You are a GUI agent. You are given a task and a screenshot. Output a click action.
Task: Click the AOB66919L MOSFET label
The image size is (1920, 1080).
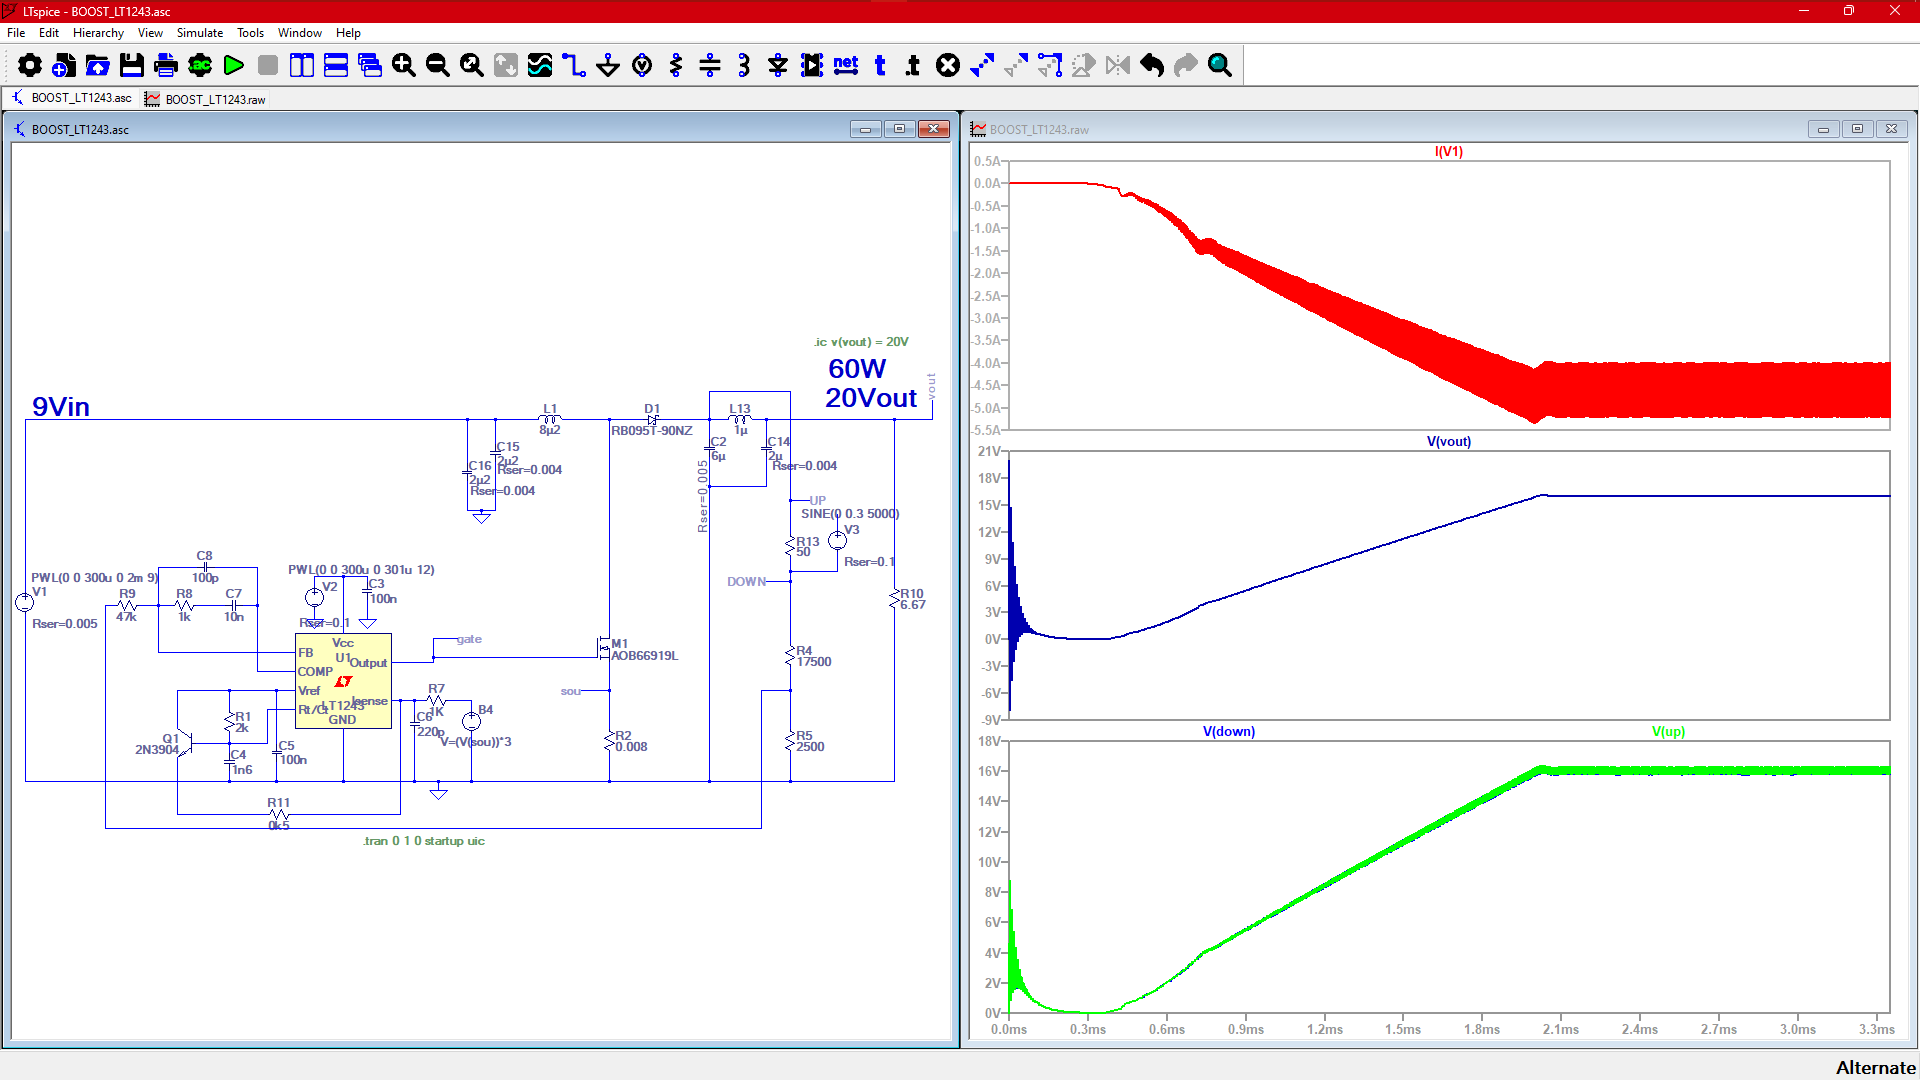644,656
